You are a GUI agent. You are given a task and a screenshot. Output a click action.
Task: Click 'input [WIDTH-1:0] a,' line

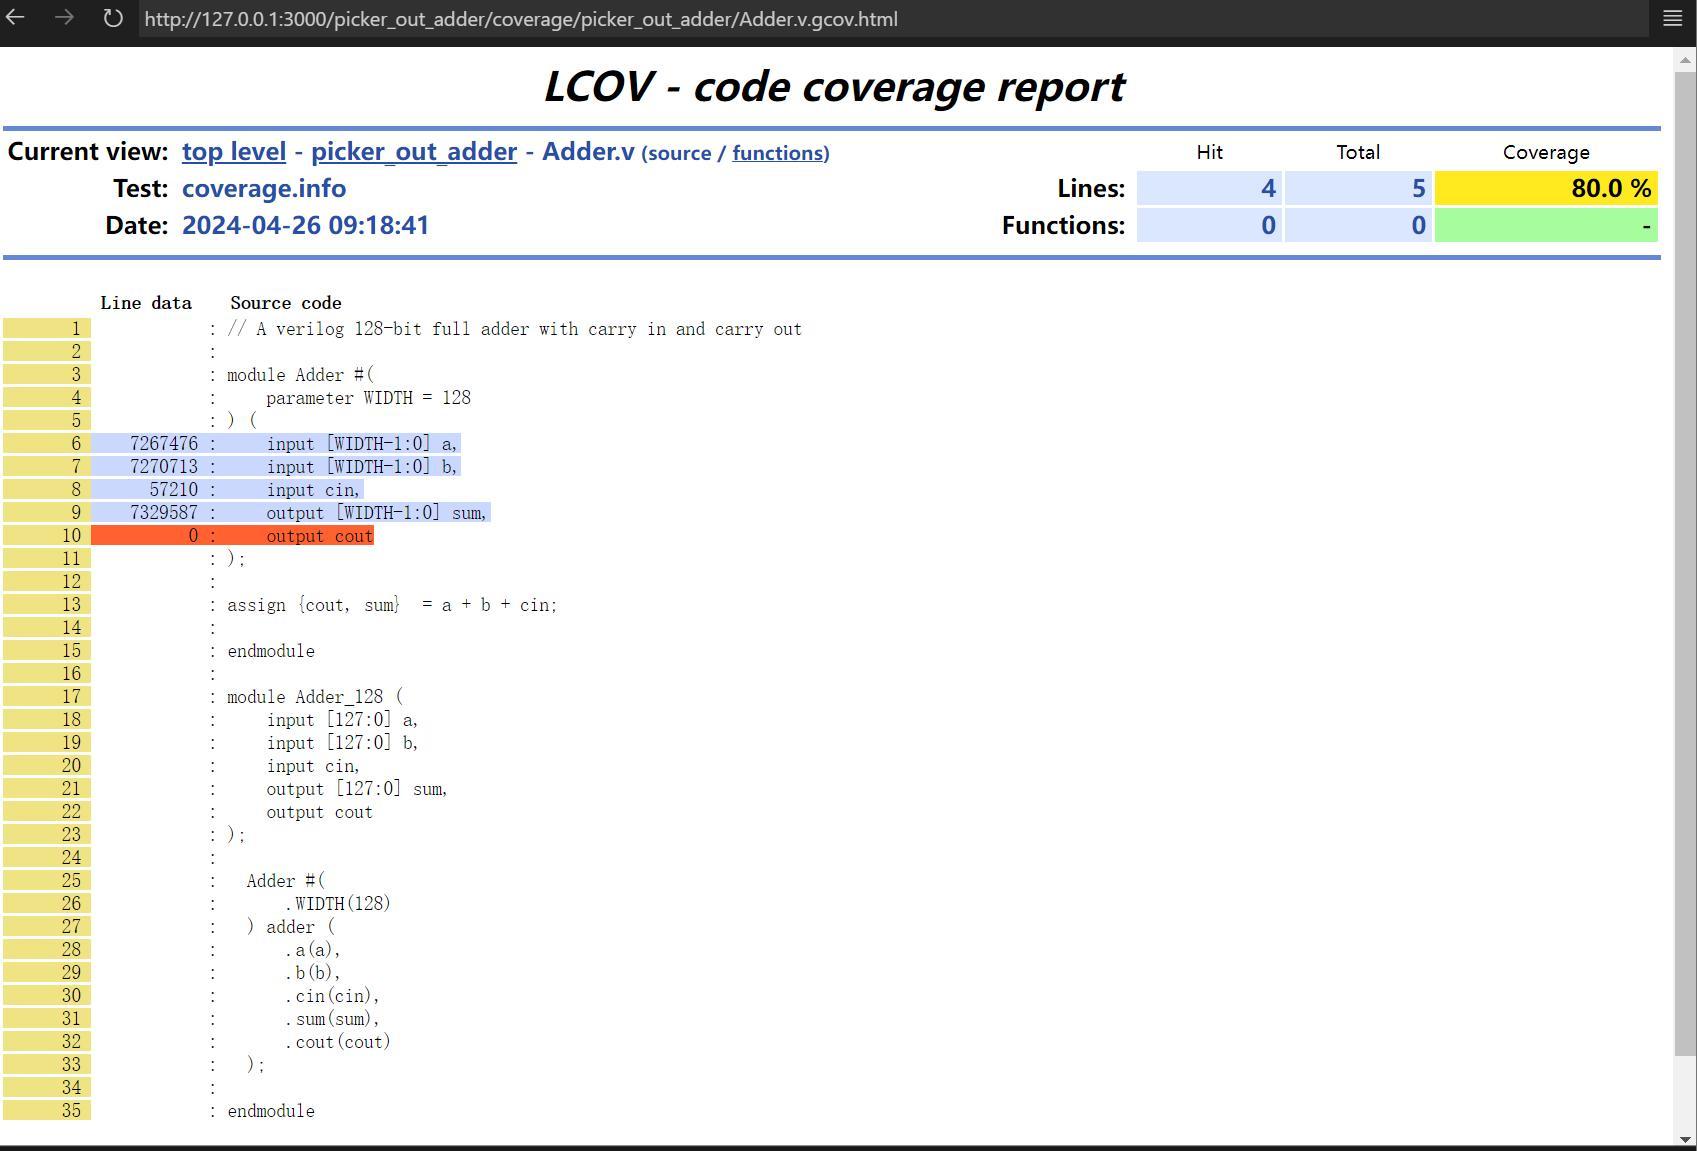point(361,444)
